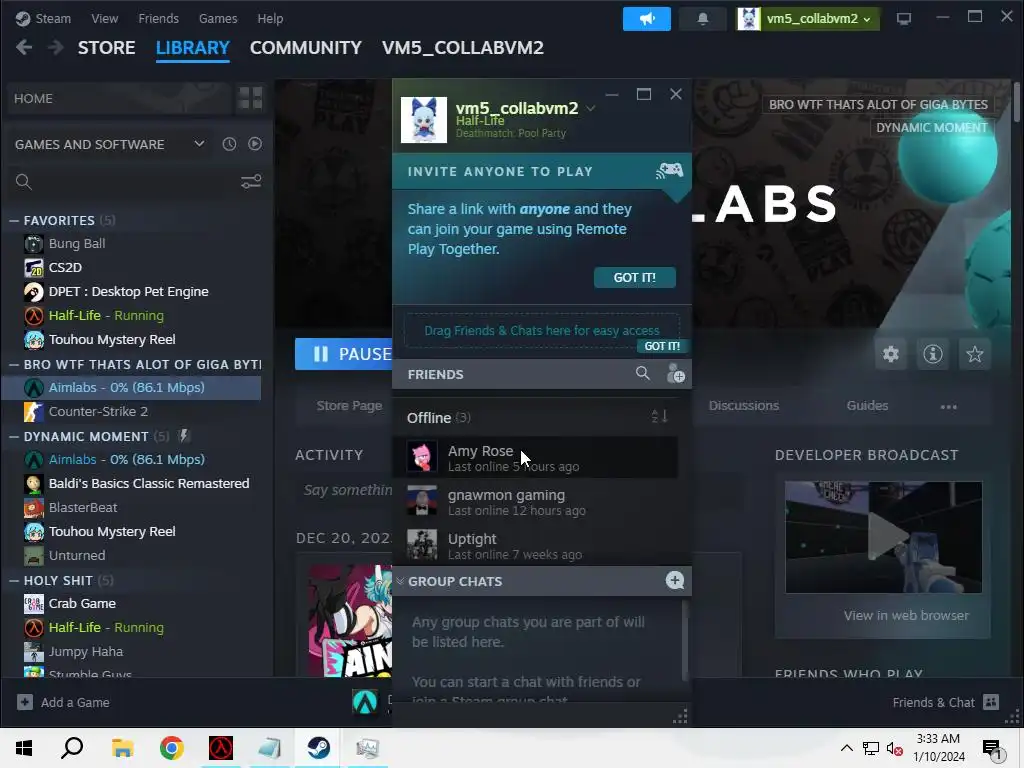The image size is (1024, 768).
Task: Open the VM5_COLLABVM2 profile tab
Action: 463,48
